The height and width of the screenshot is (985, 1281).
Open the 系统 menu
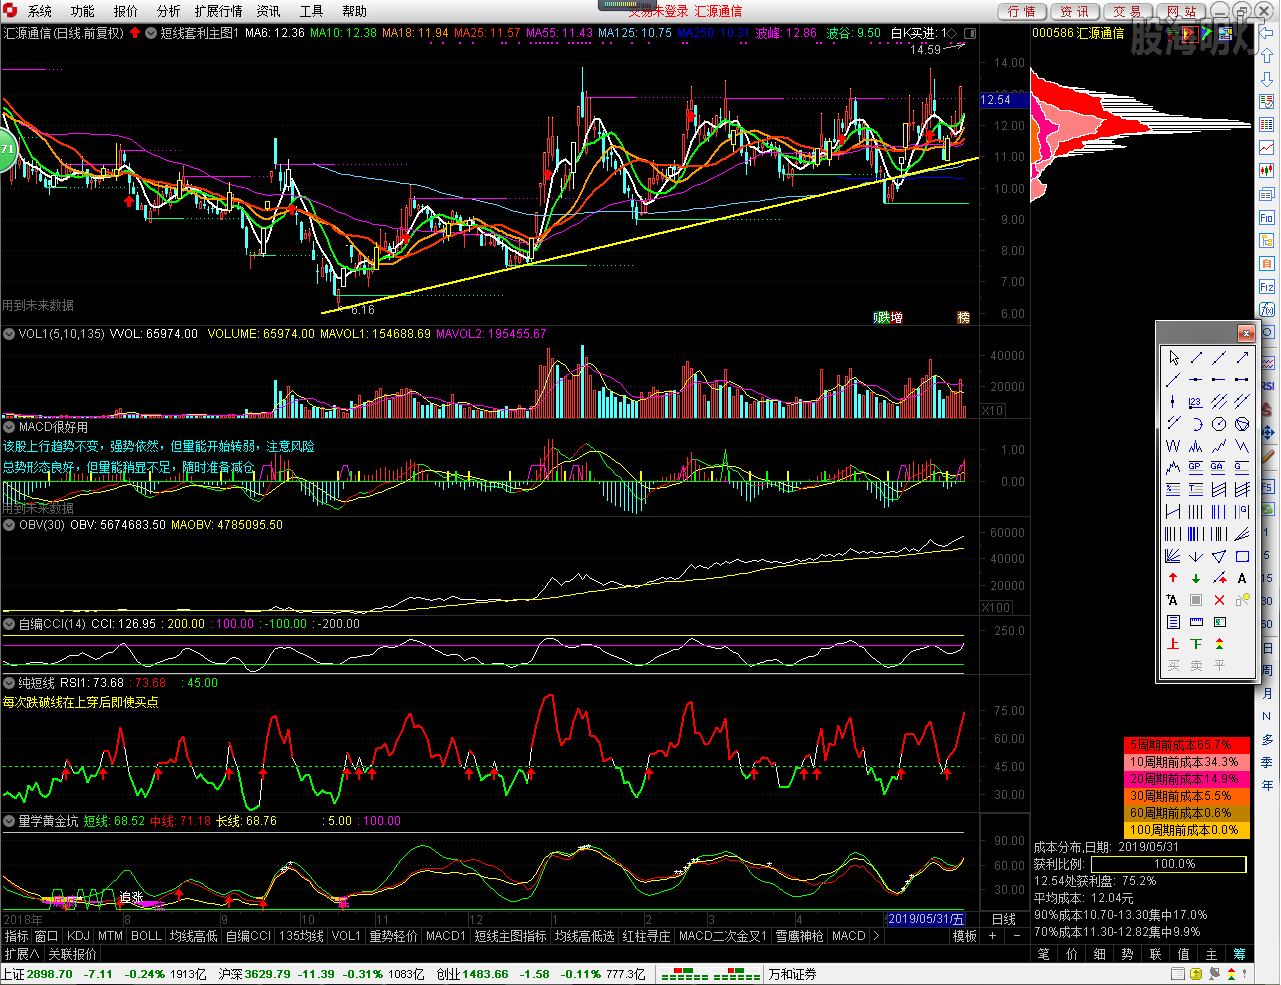coord(40,11)
